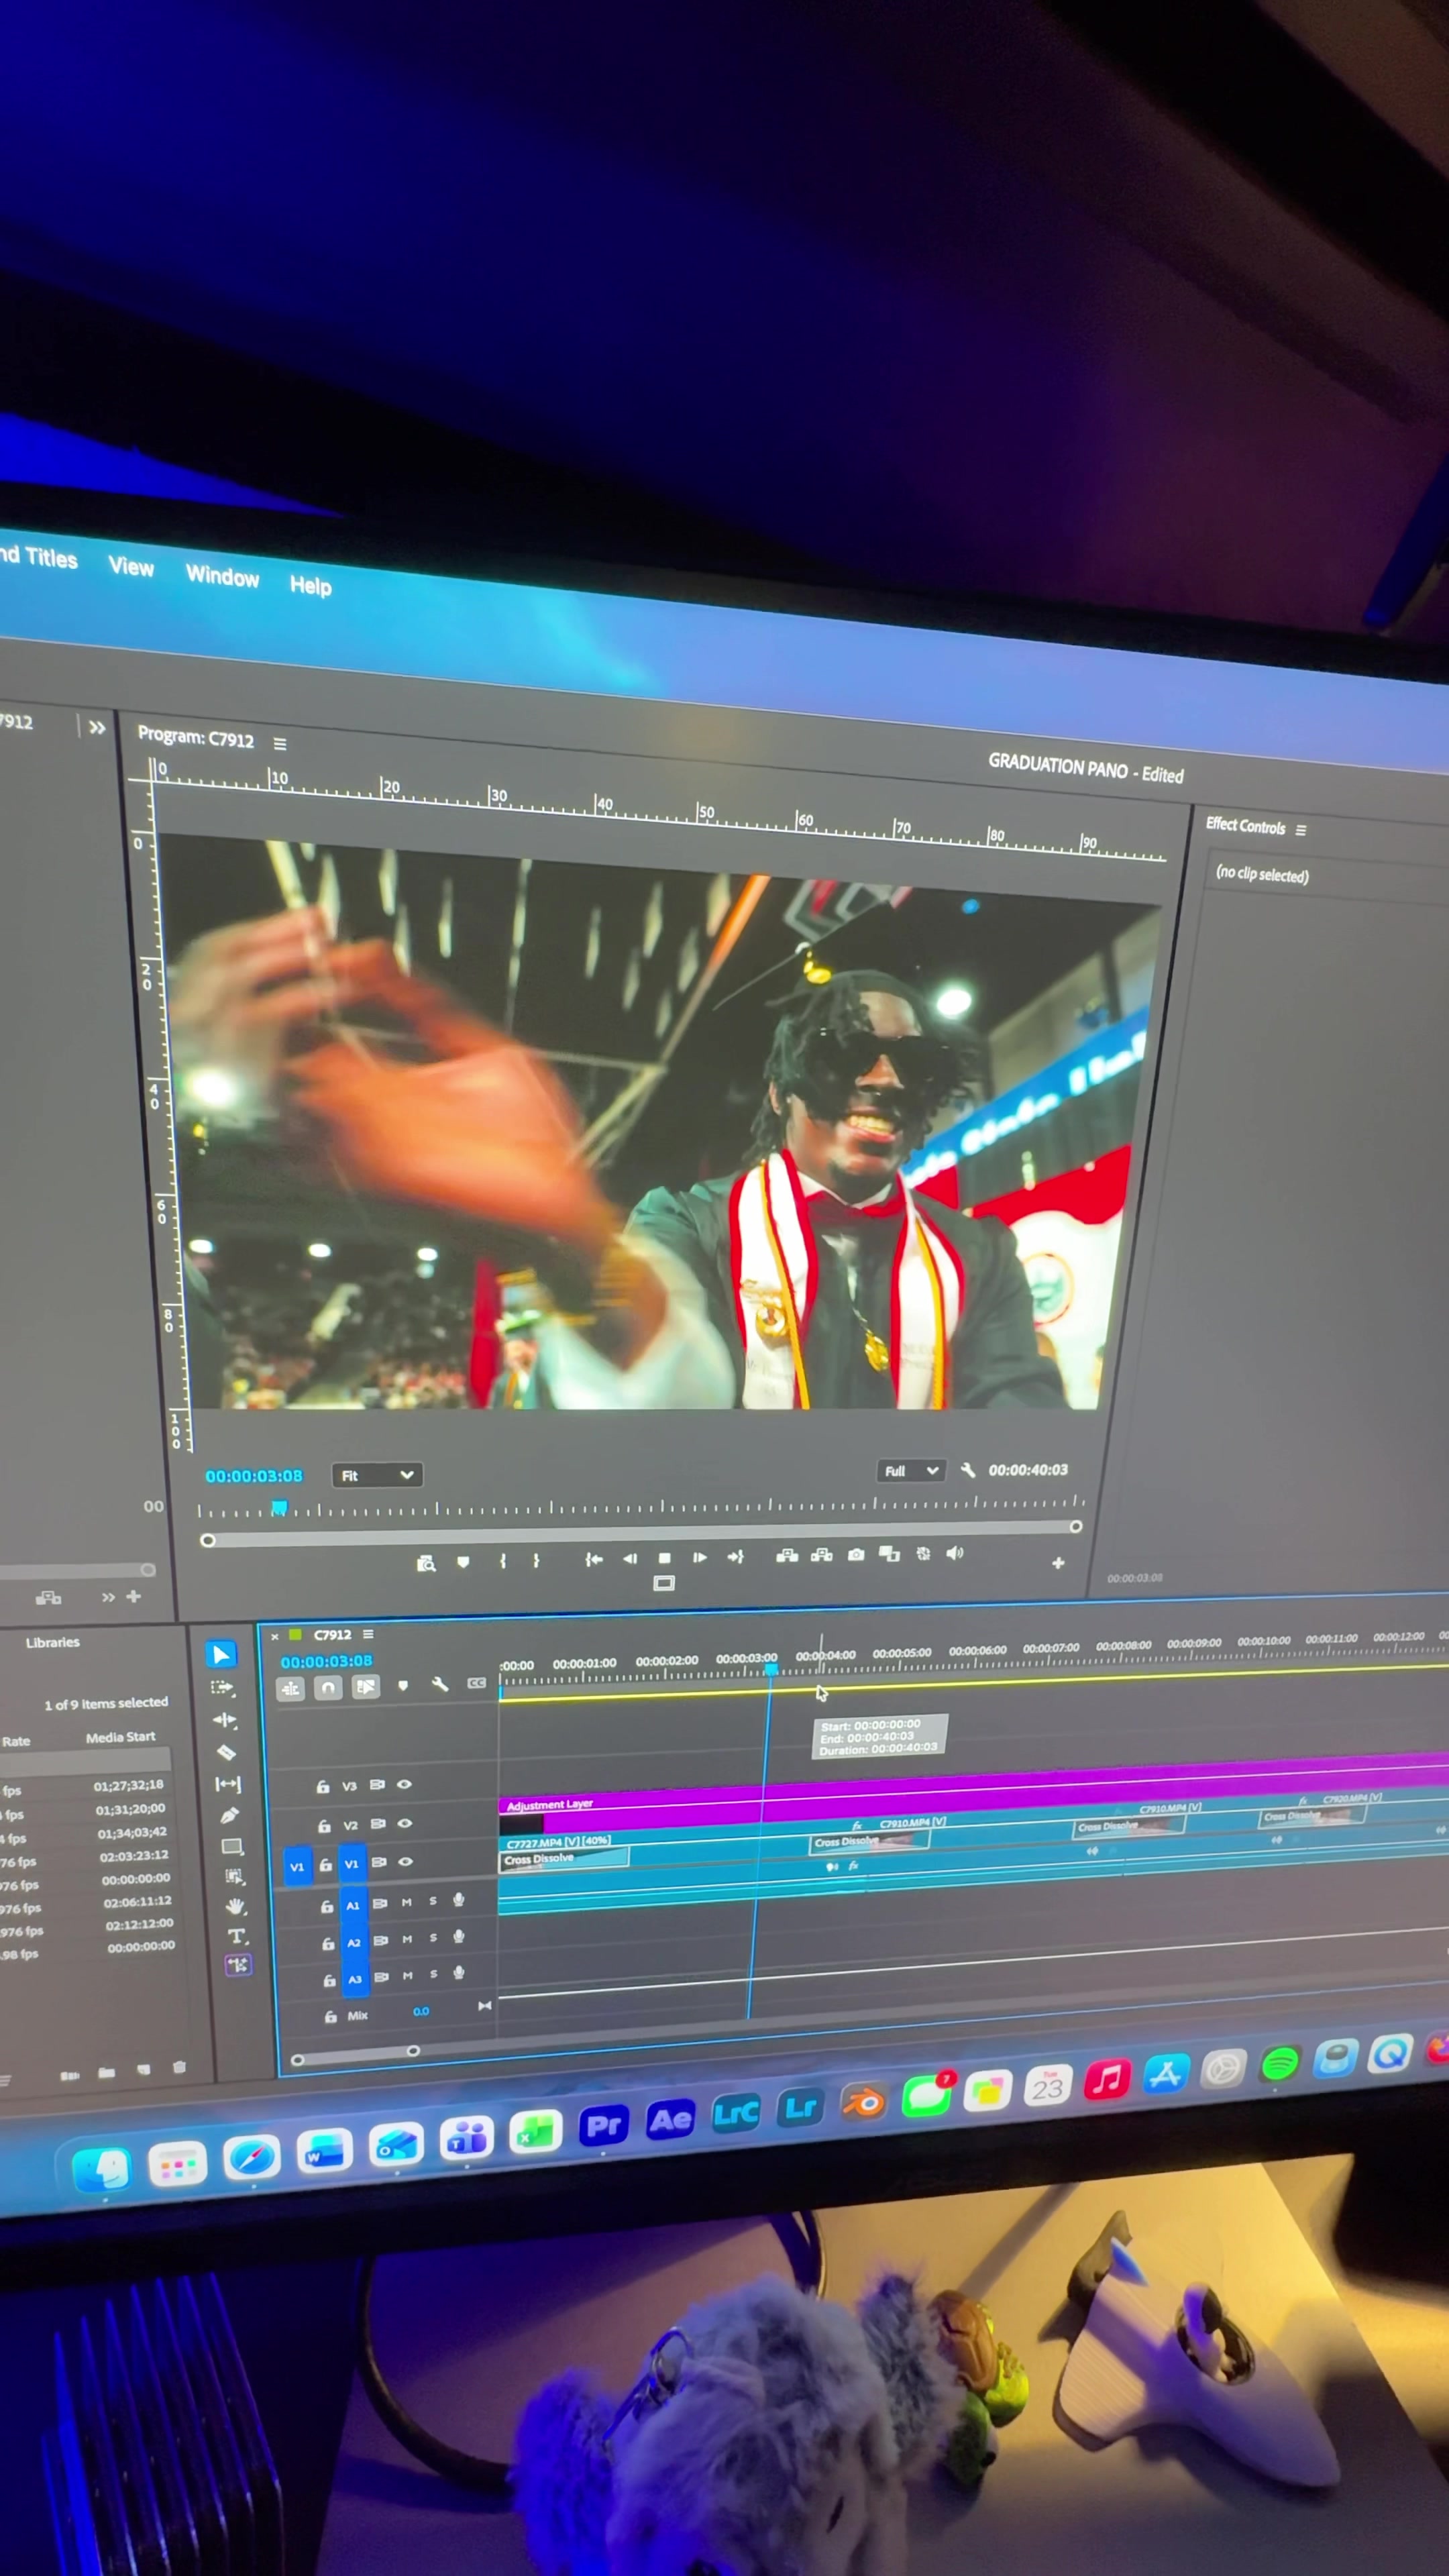
Task: Toggle linked selection in timeline
Action: (x=366, y=1687)
